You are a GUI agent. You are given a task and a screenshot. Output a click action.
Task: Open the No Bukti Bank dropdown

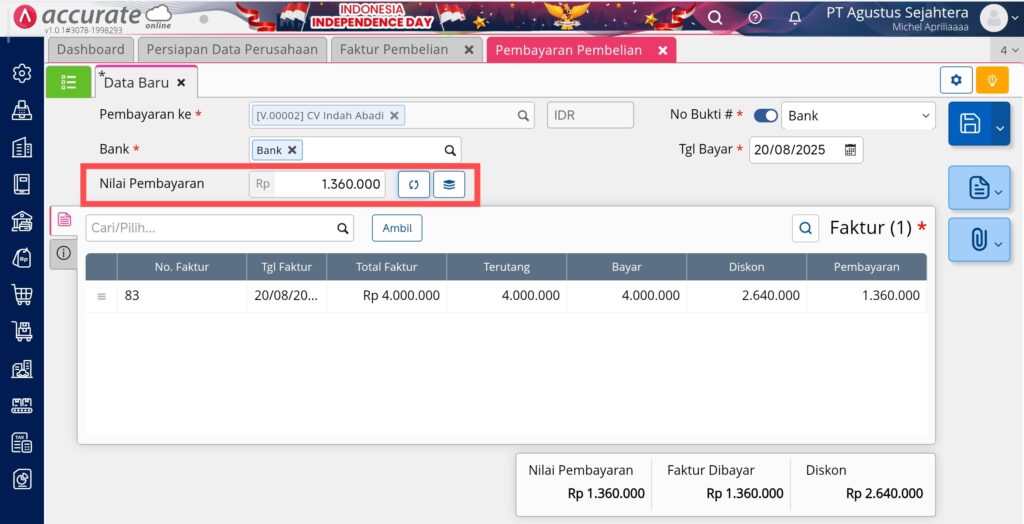858,116
